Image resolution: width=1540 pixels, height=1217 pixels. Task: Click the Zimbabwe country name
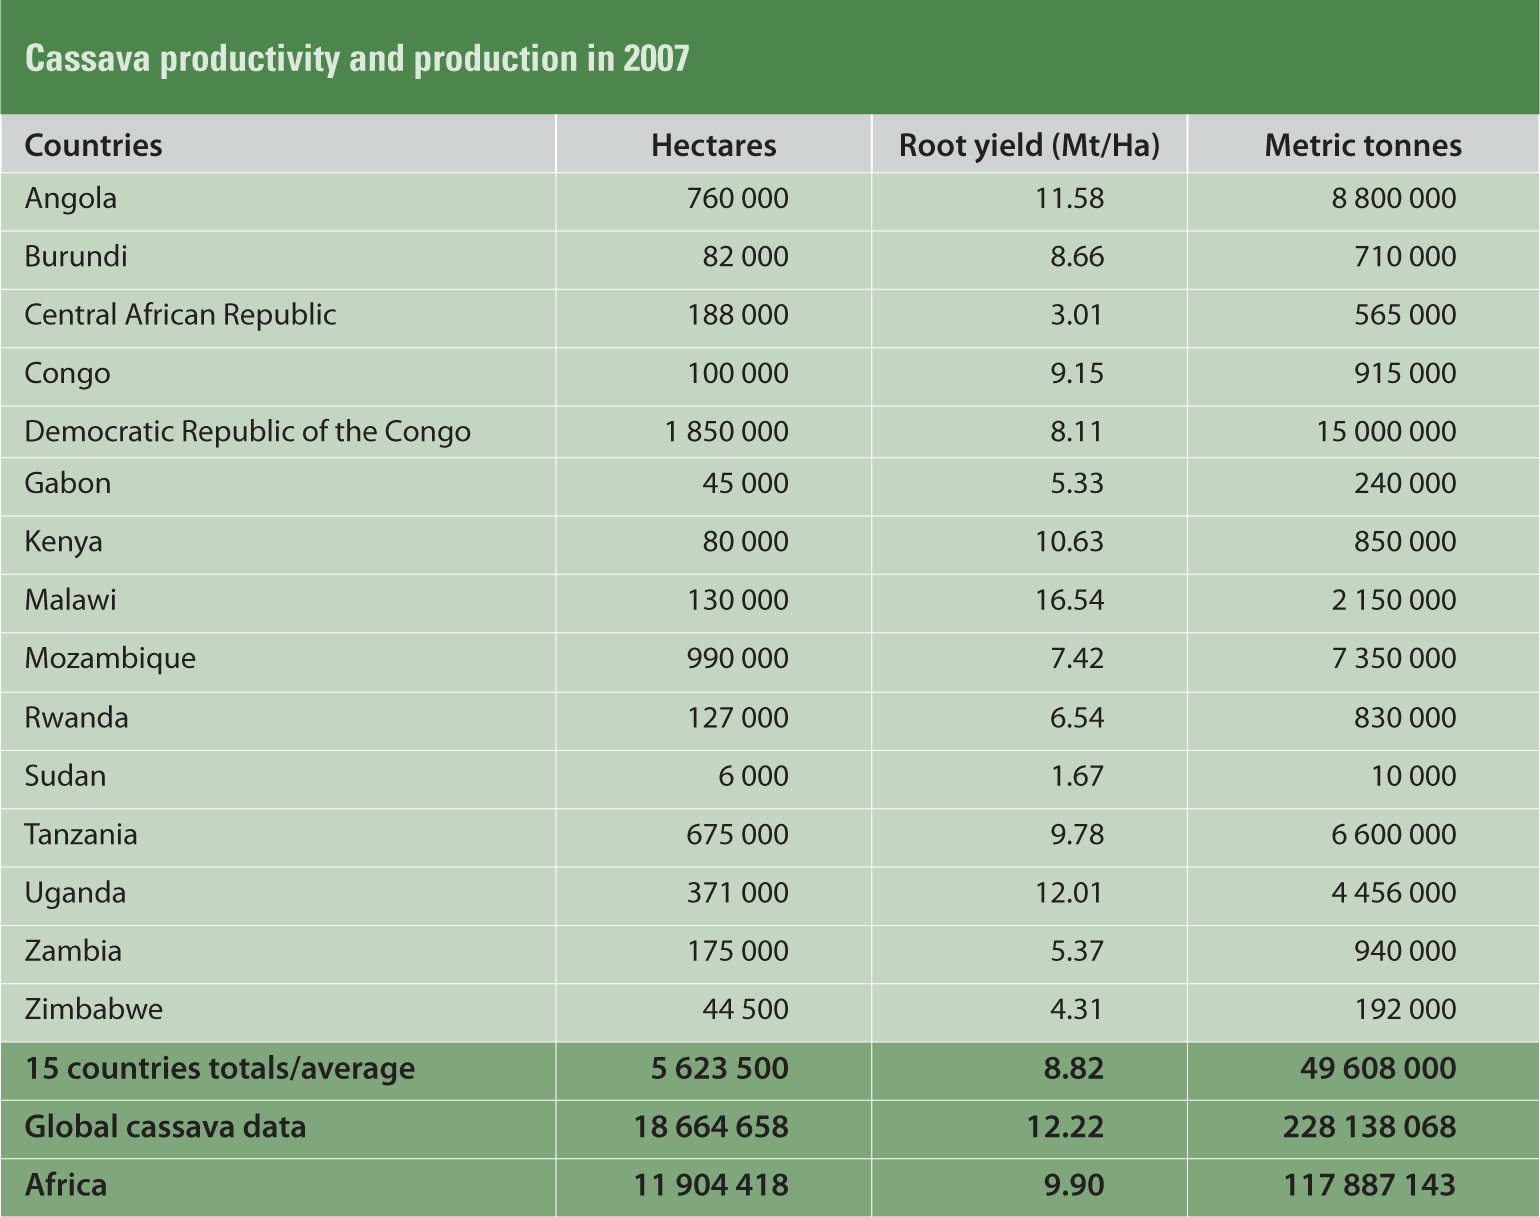click(x=91, y=1009)
